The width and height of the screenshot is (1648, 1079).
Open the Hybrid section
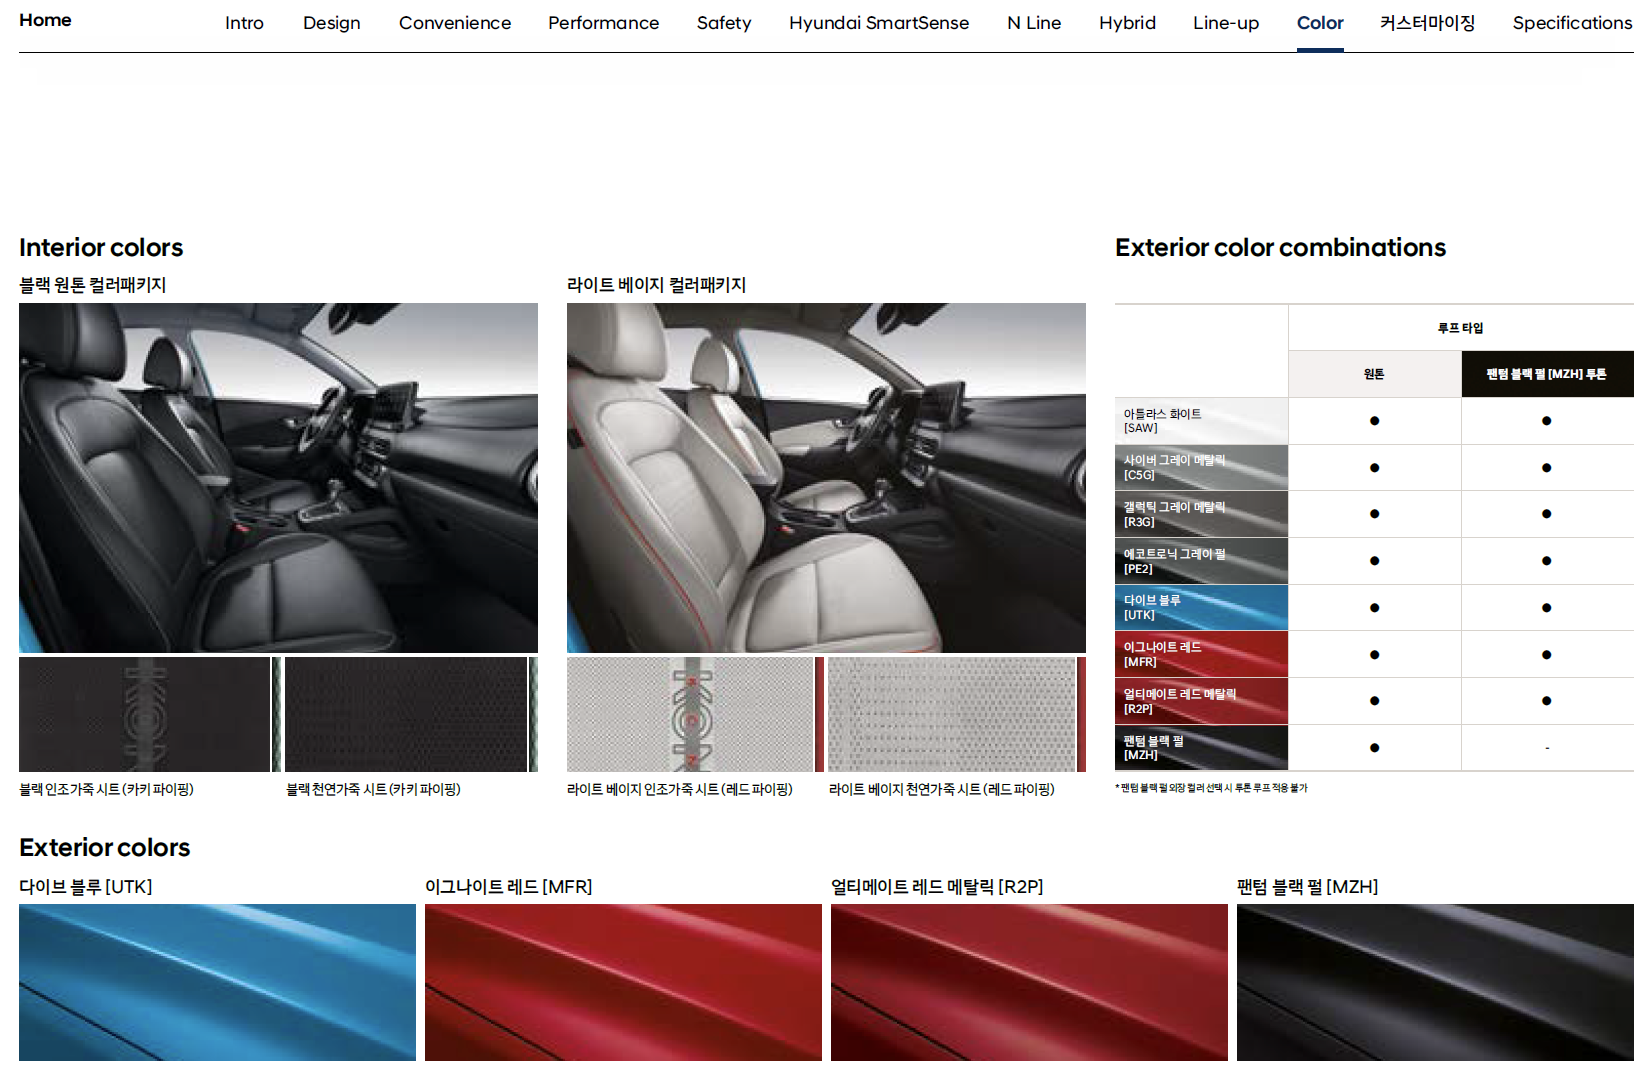click(1127, 23)
